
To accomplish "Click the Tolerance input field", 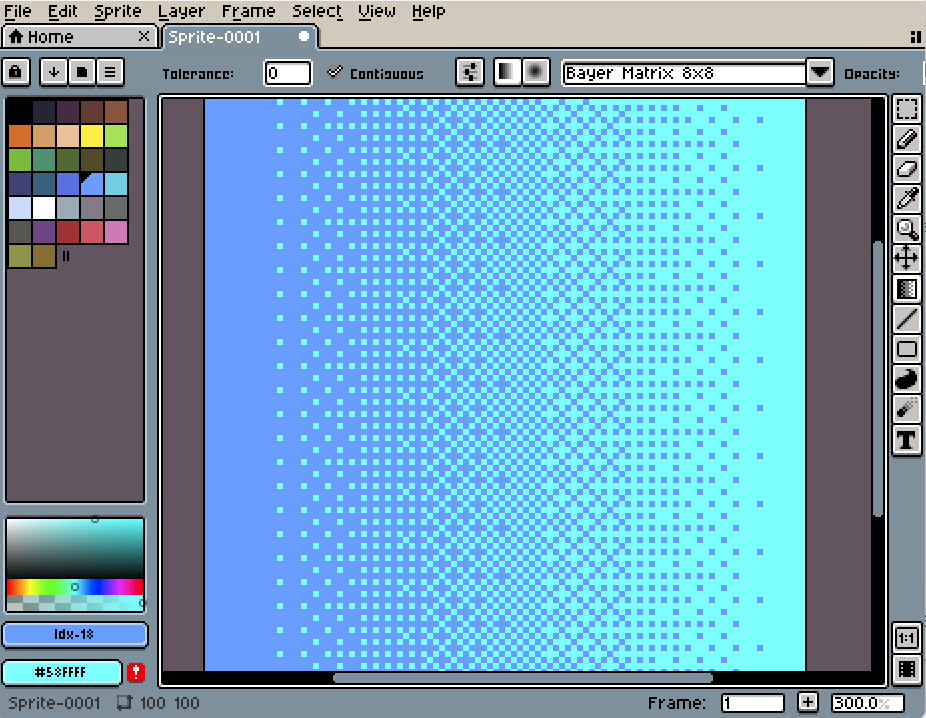I will pyautogui.click(x=287, y=72).
